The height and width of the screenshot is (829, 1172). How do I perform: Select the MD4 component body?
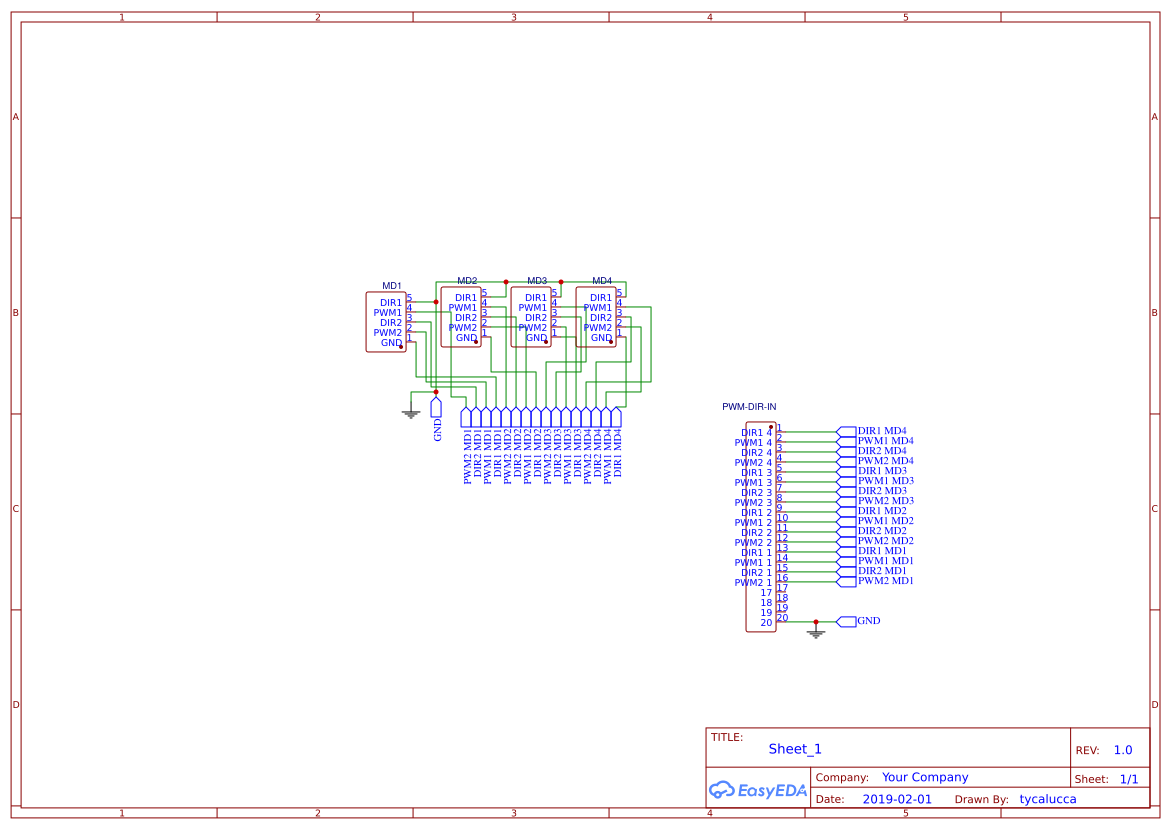pyautogui.click(x=596, y=317)
